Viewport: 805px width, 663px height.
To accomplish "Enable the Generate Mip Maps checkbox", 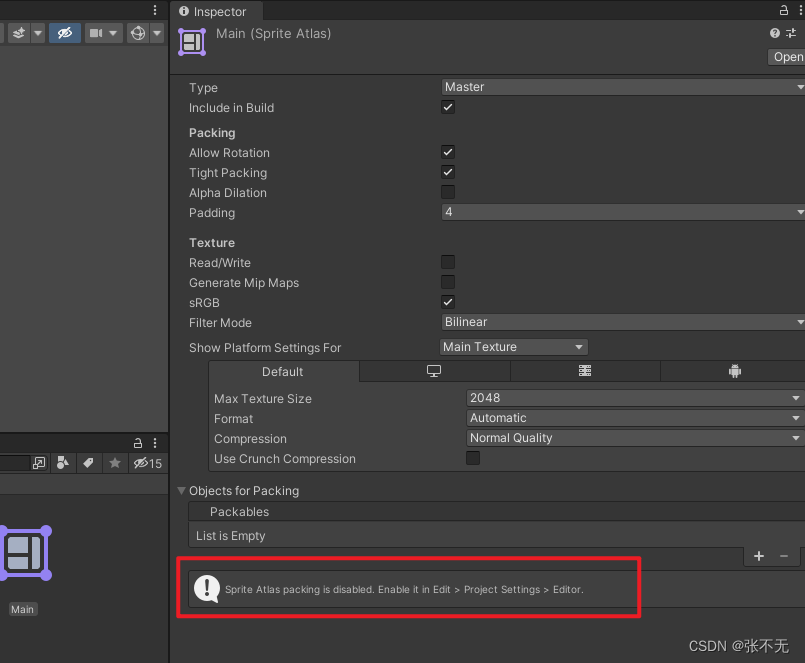I will tap(448, 282).
